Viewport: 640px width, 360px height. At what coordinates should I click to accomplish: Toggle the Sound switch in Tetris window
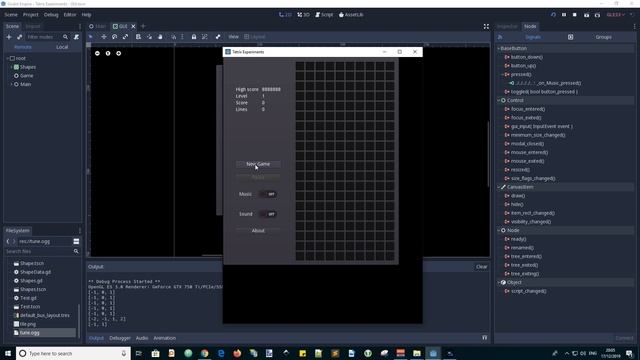coord(268,214)
